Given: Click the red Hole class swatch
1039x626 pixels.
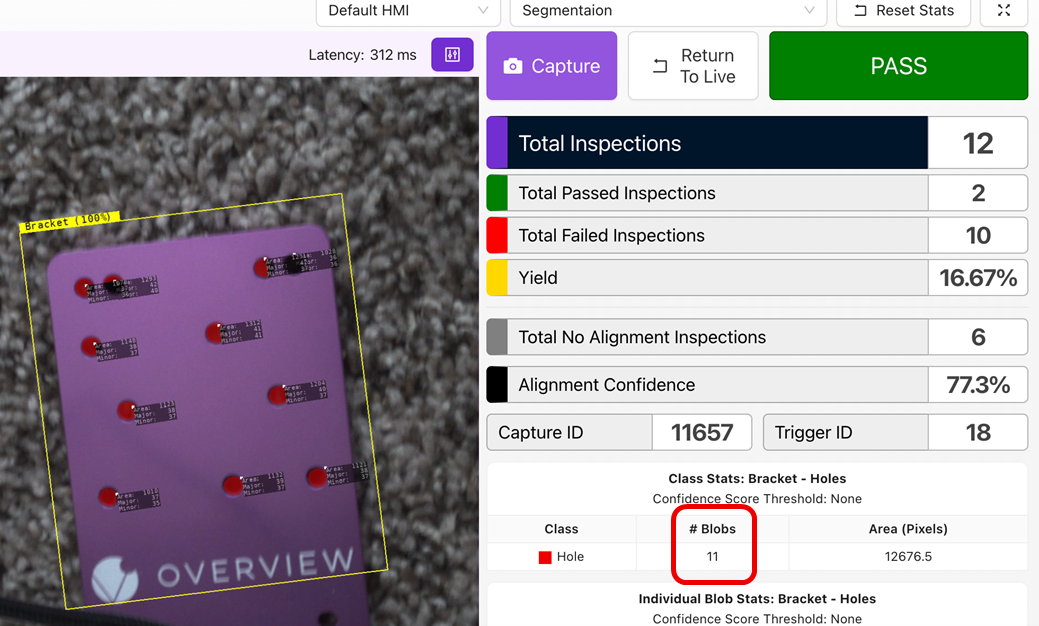Looking at the screenshot, I should click(545, 557).
